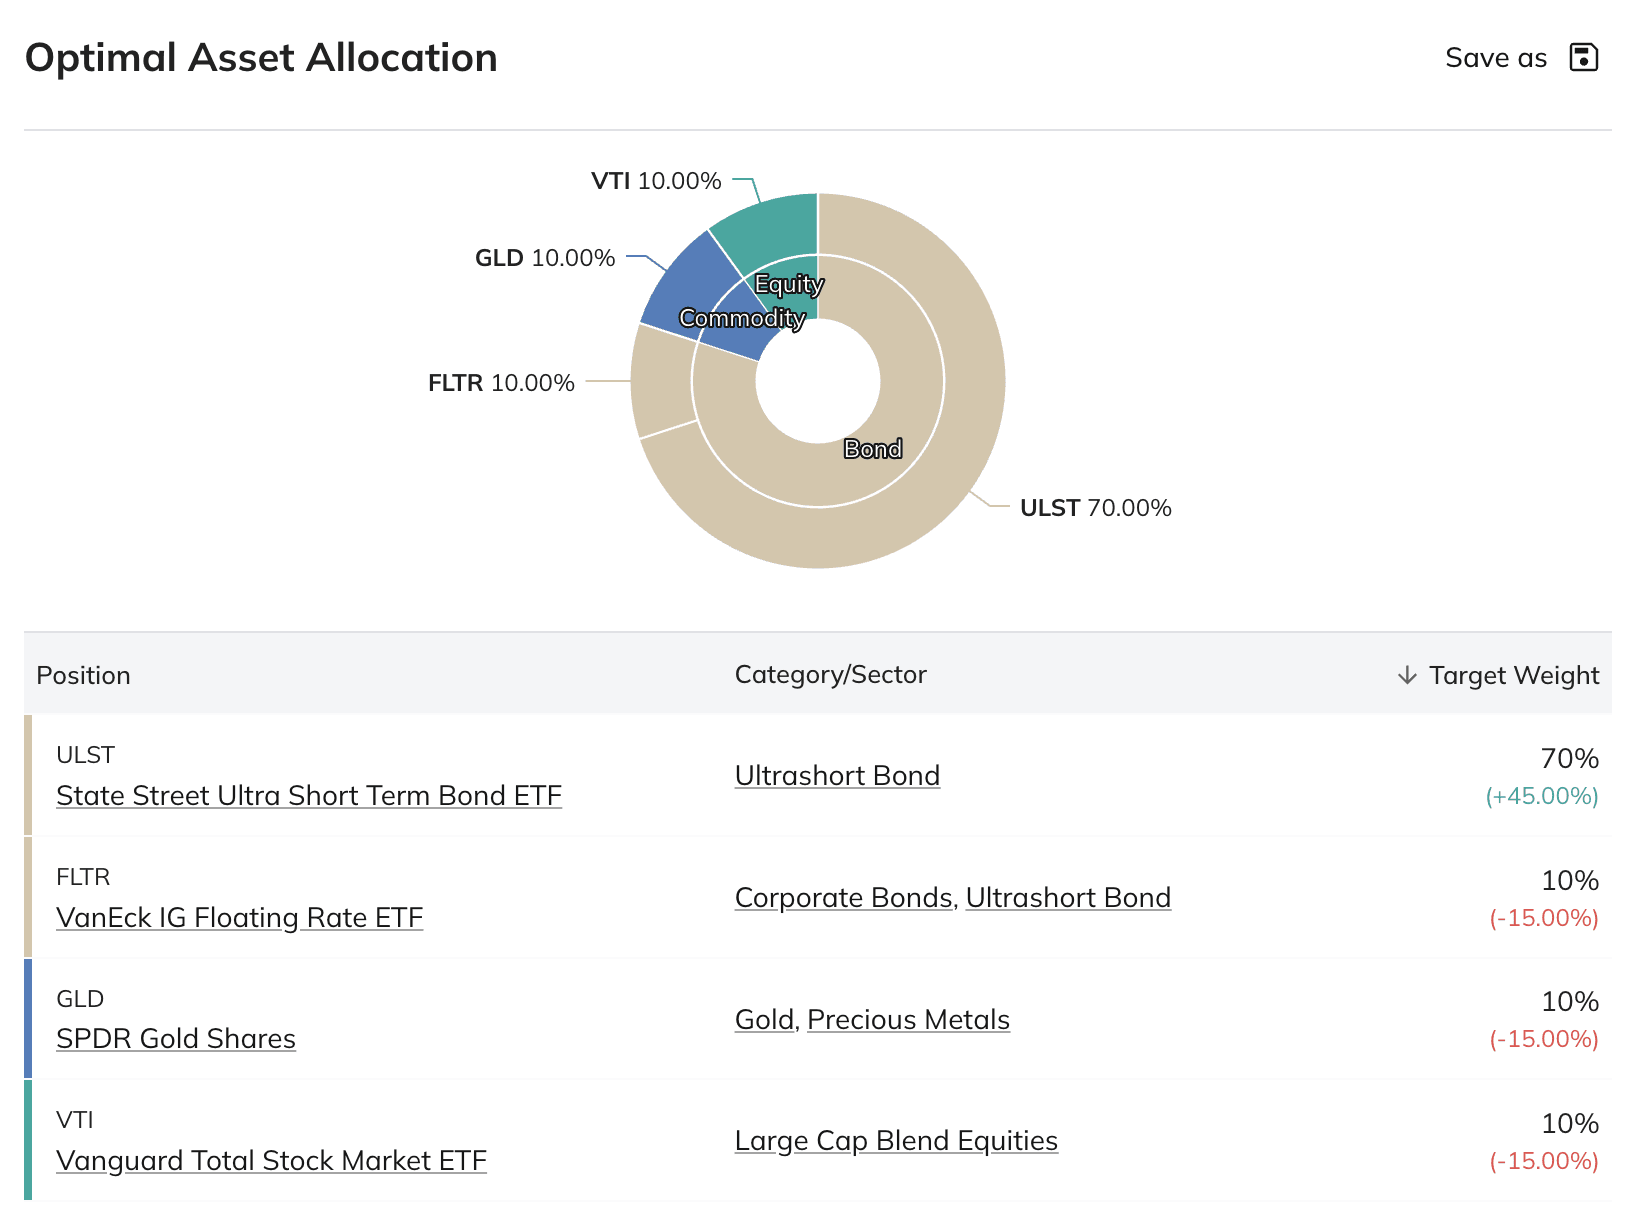Click the blue color bar beside GLD
This screenshot has height=1232, width=1636.
28,1018
